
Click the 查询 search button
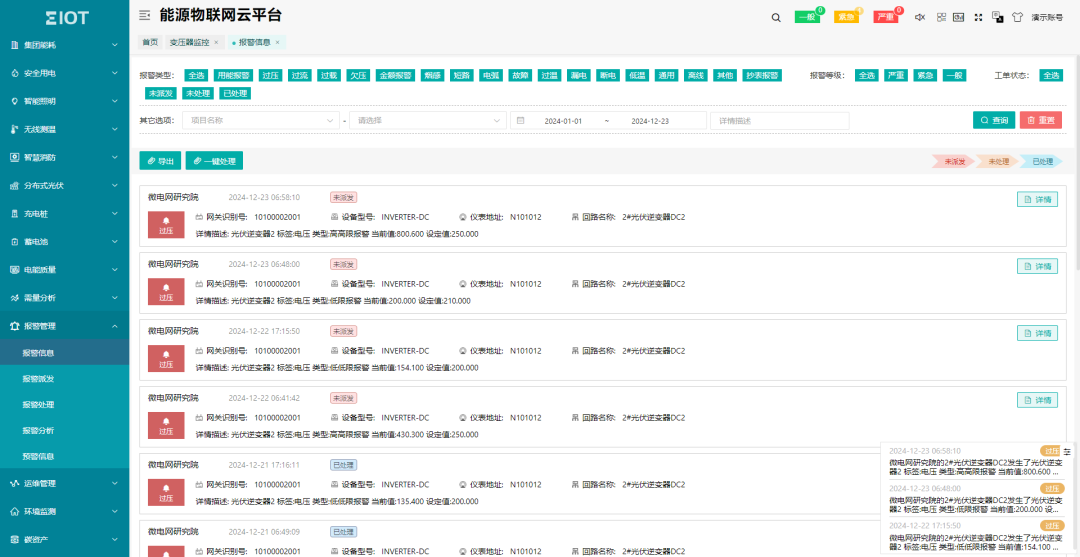(x=993, y=120)
